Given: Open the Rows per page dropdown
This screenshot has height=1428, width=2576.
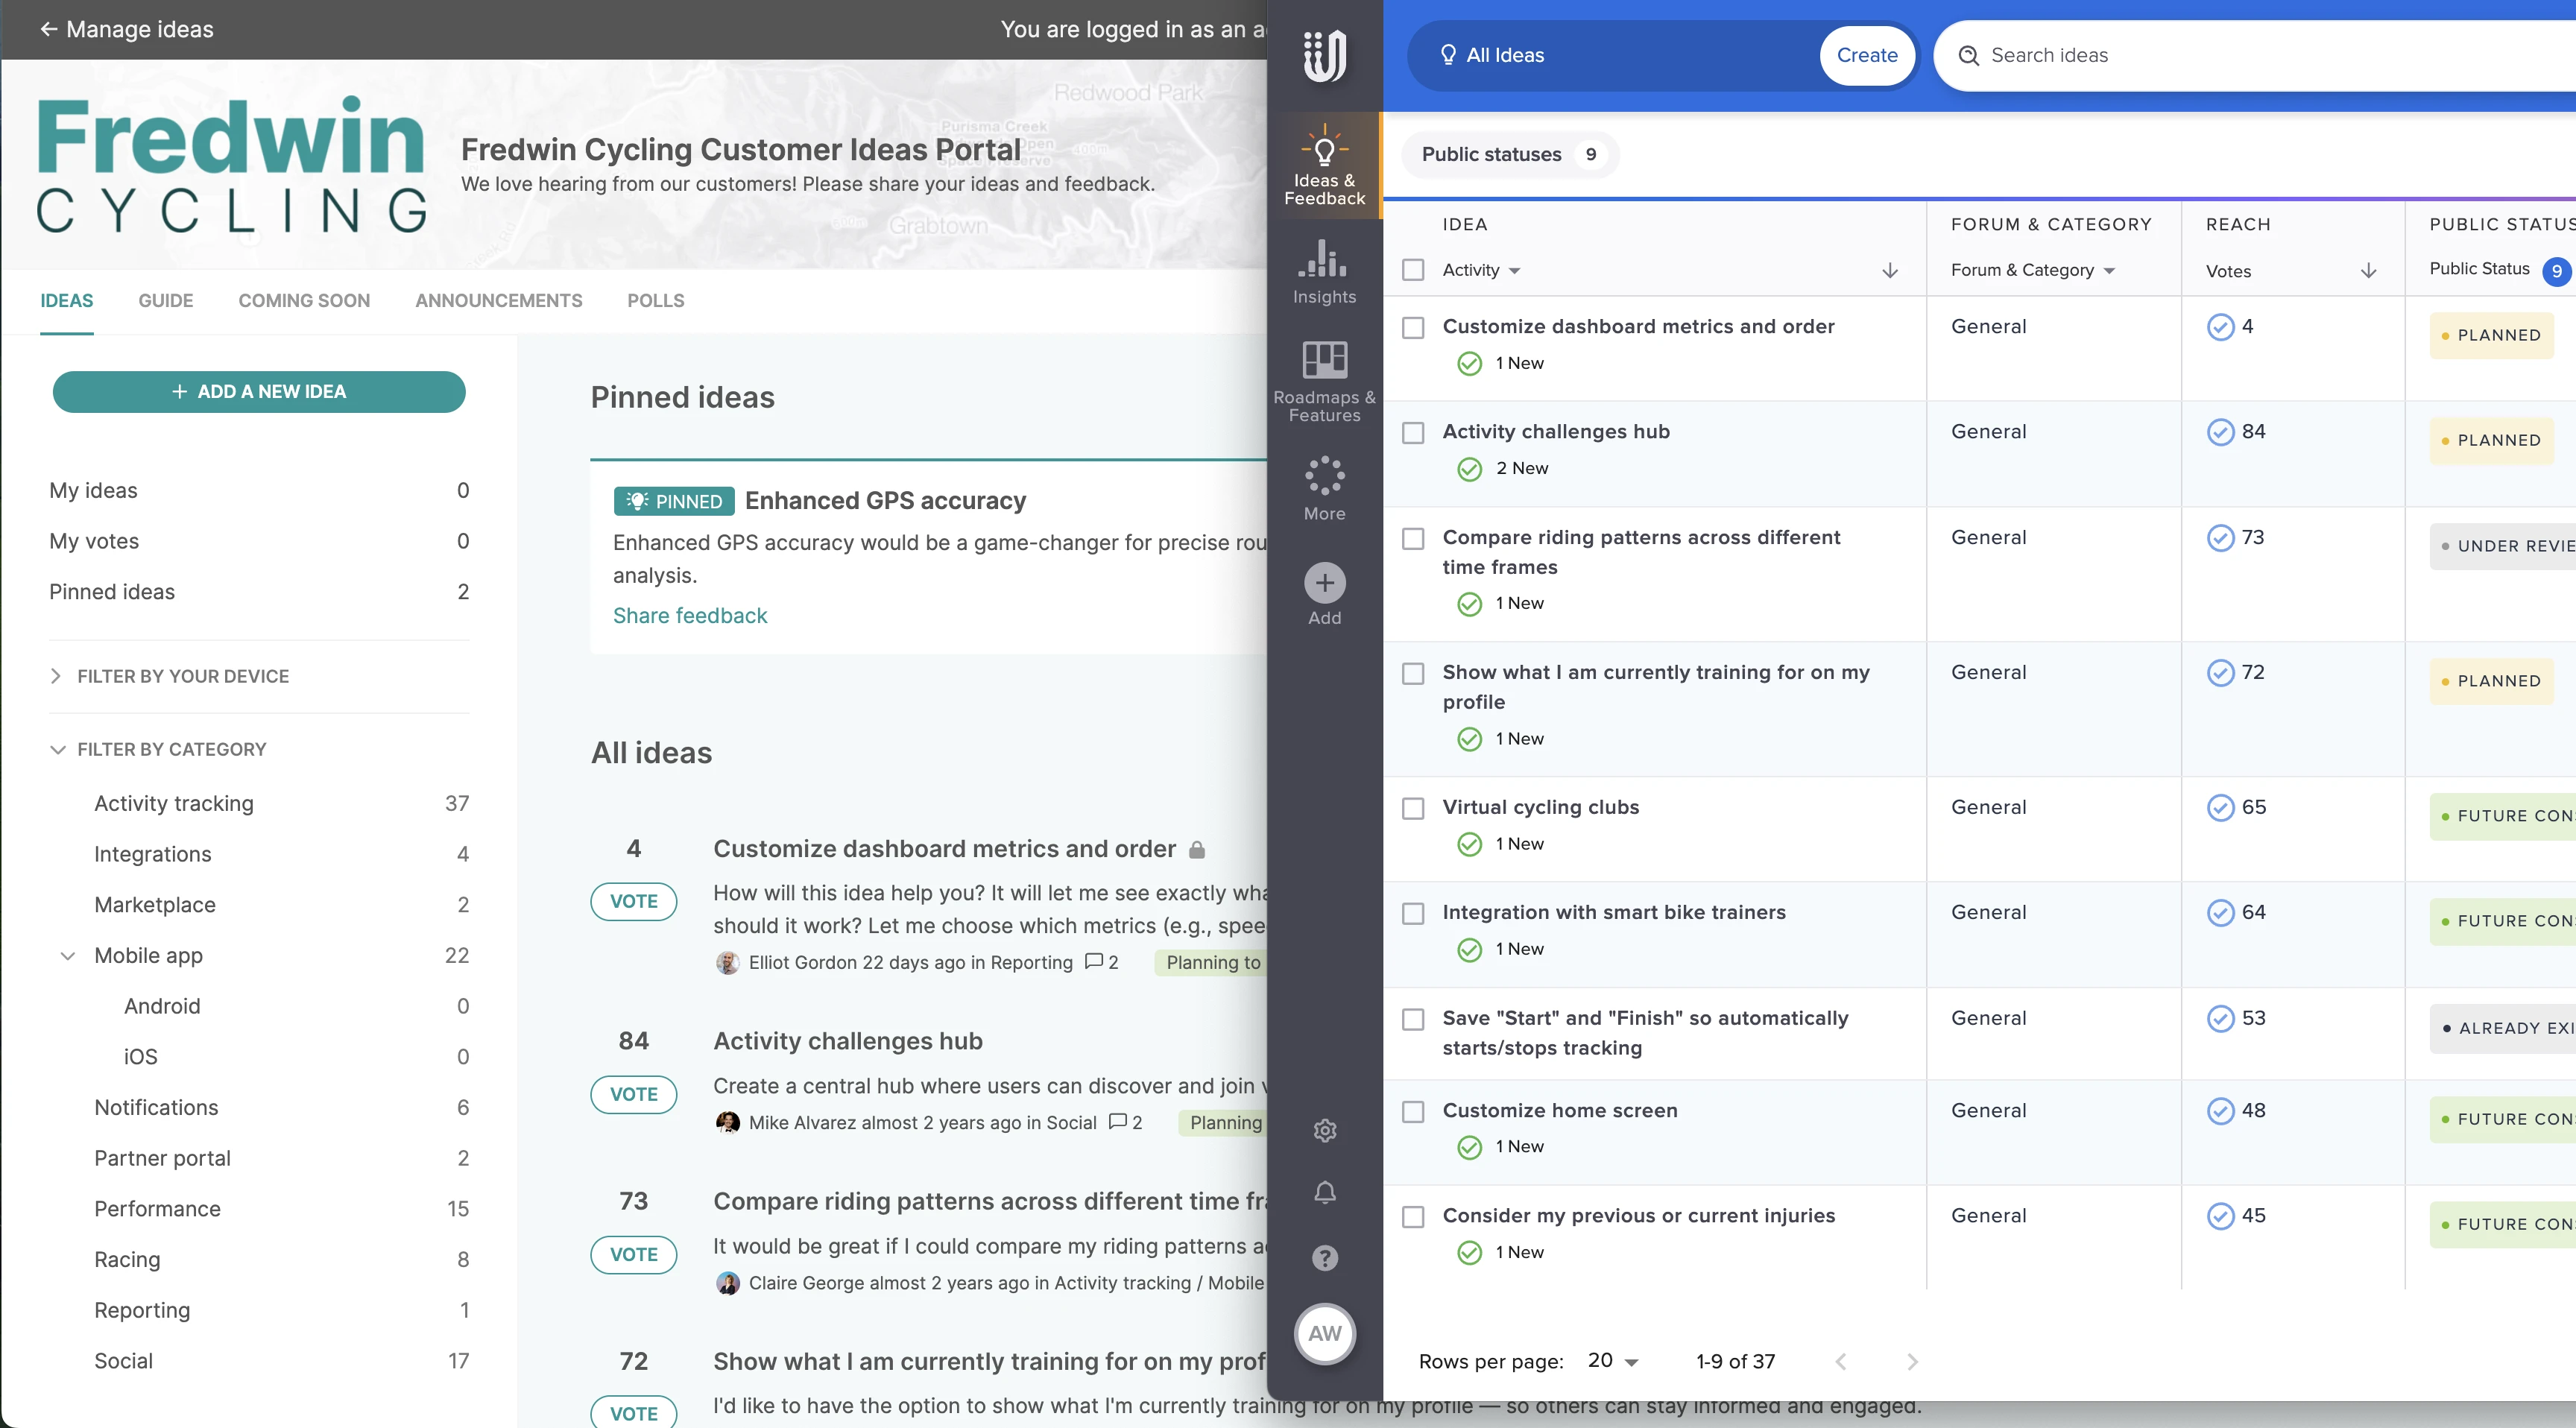Looking at the screenshot, I should click(x=1612, y=1361).
